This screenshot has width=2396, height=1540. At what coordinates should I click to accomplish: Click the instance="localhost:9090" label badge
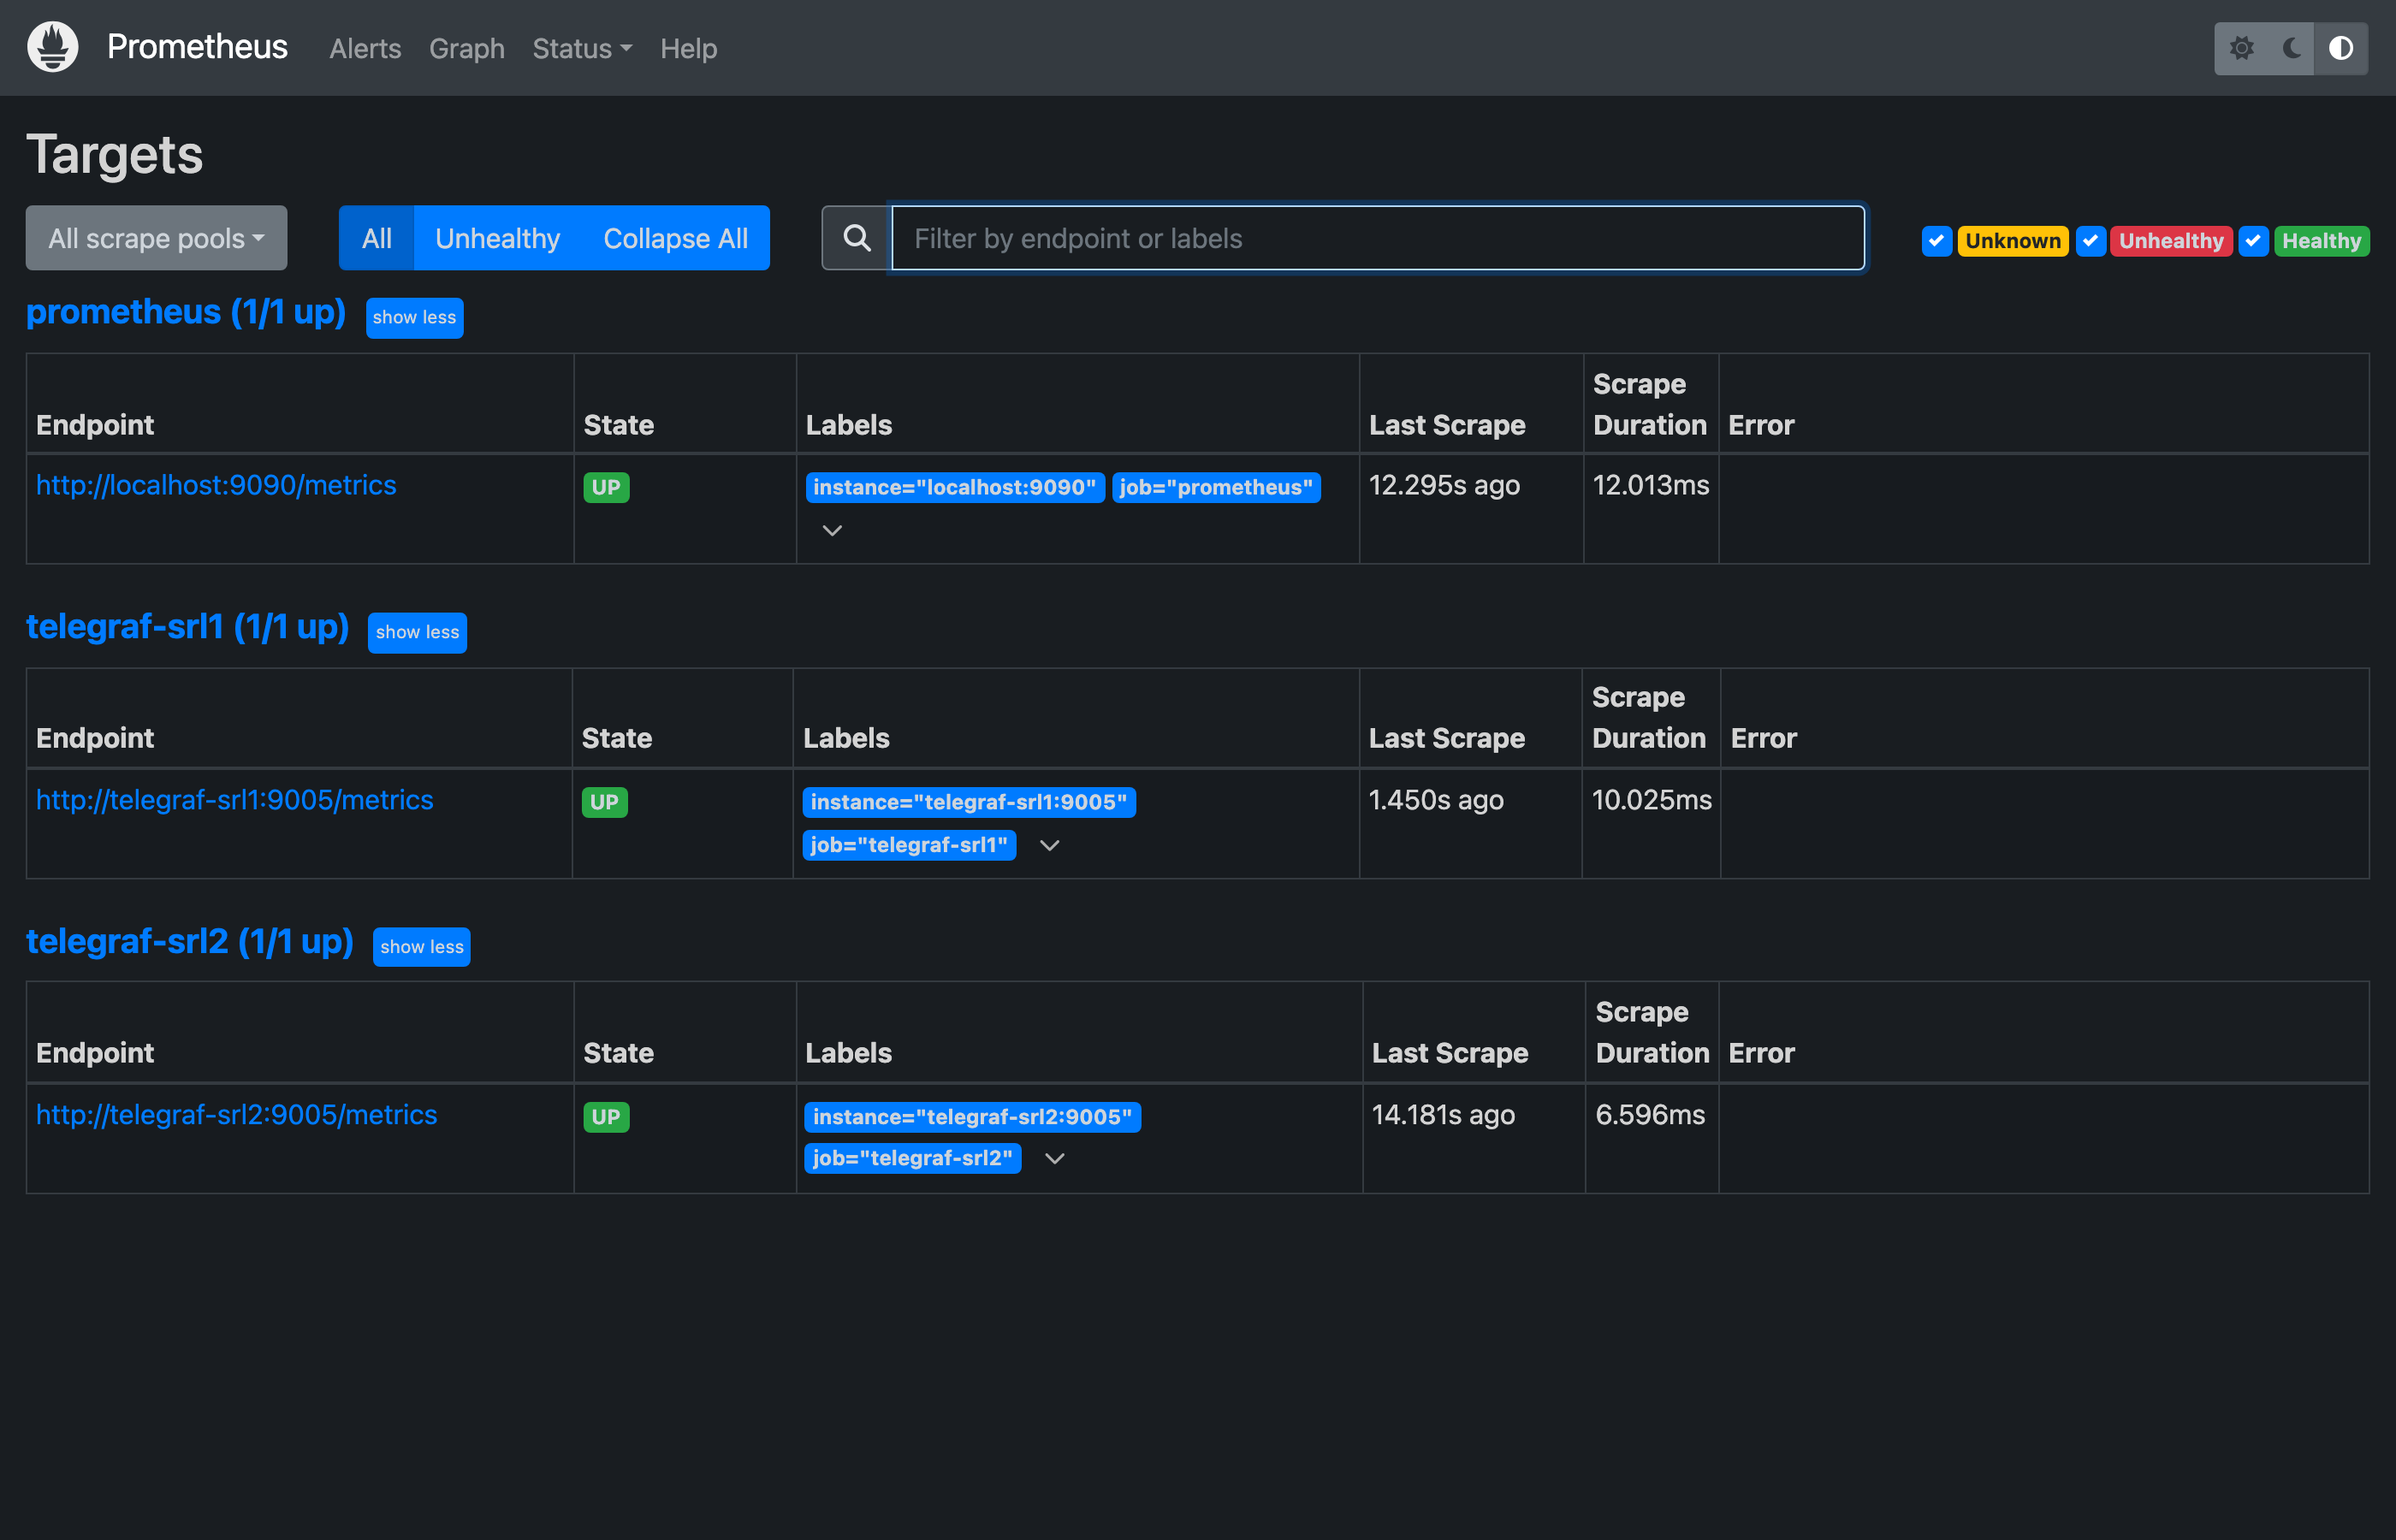click(x=954, y=487)
